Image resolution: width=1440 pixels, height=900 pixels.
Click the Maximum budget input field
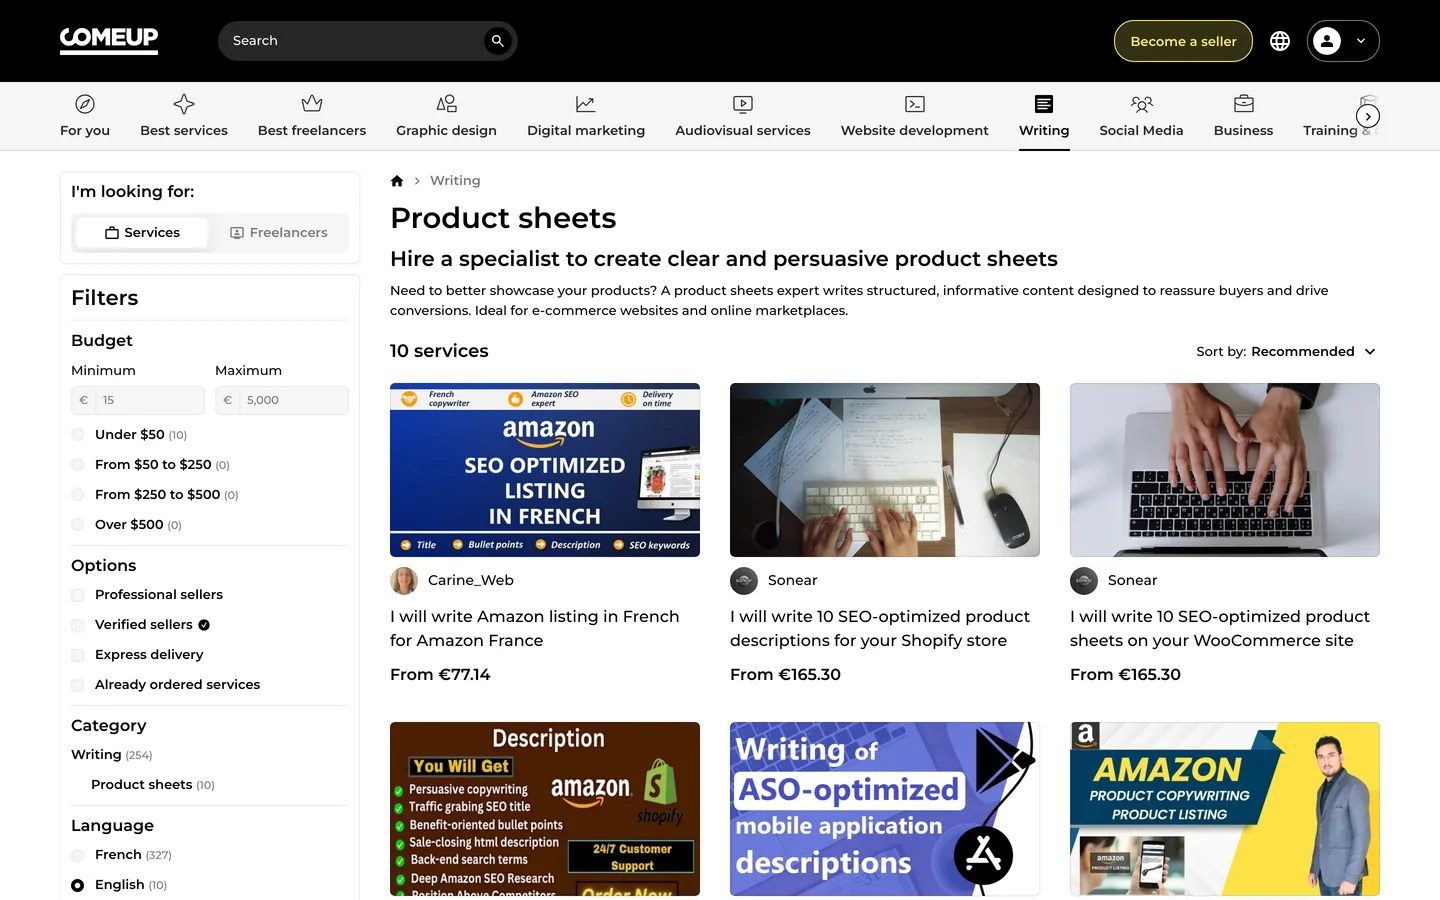[x=294, y=400]
